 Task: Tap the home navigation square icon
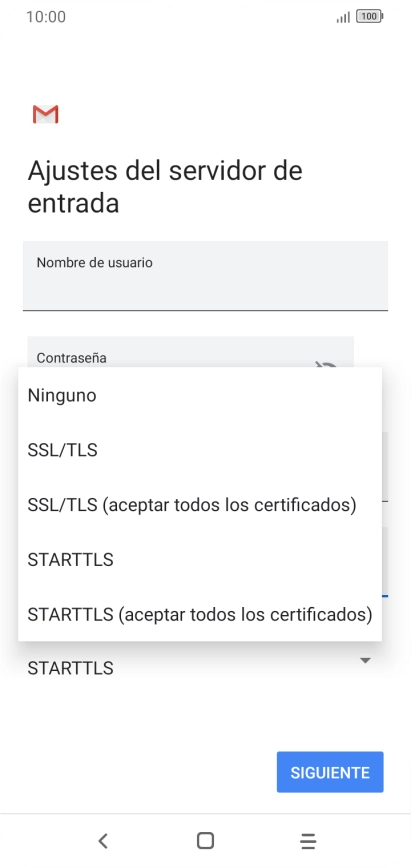[x=206, y=841]
